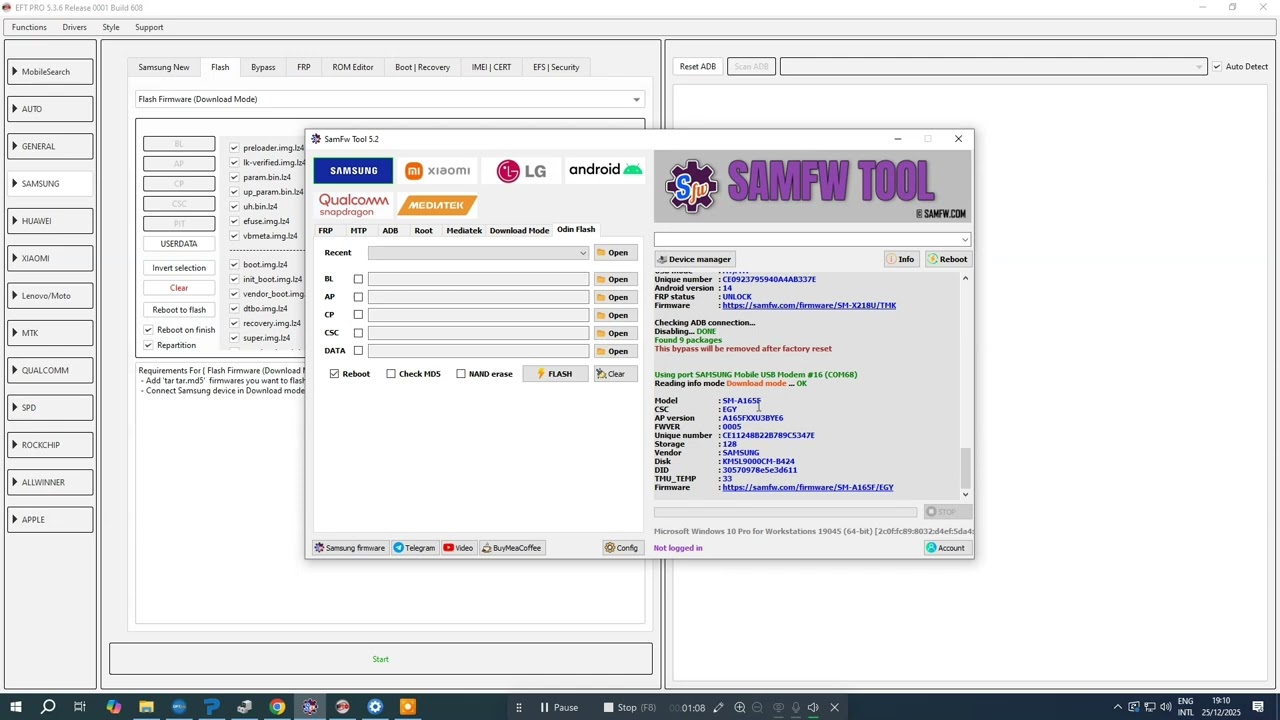Image resolution: width=1280 pixels, height=720 pixels.
Task: Expand the APPLE sidebar category
Action: (50, 520)
